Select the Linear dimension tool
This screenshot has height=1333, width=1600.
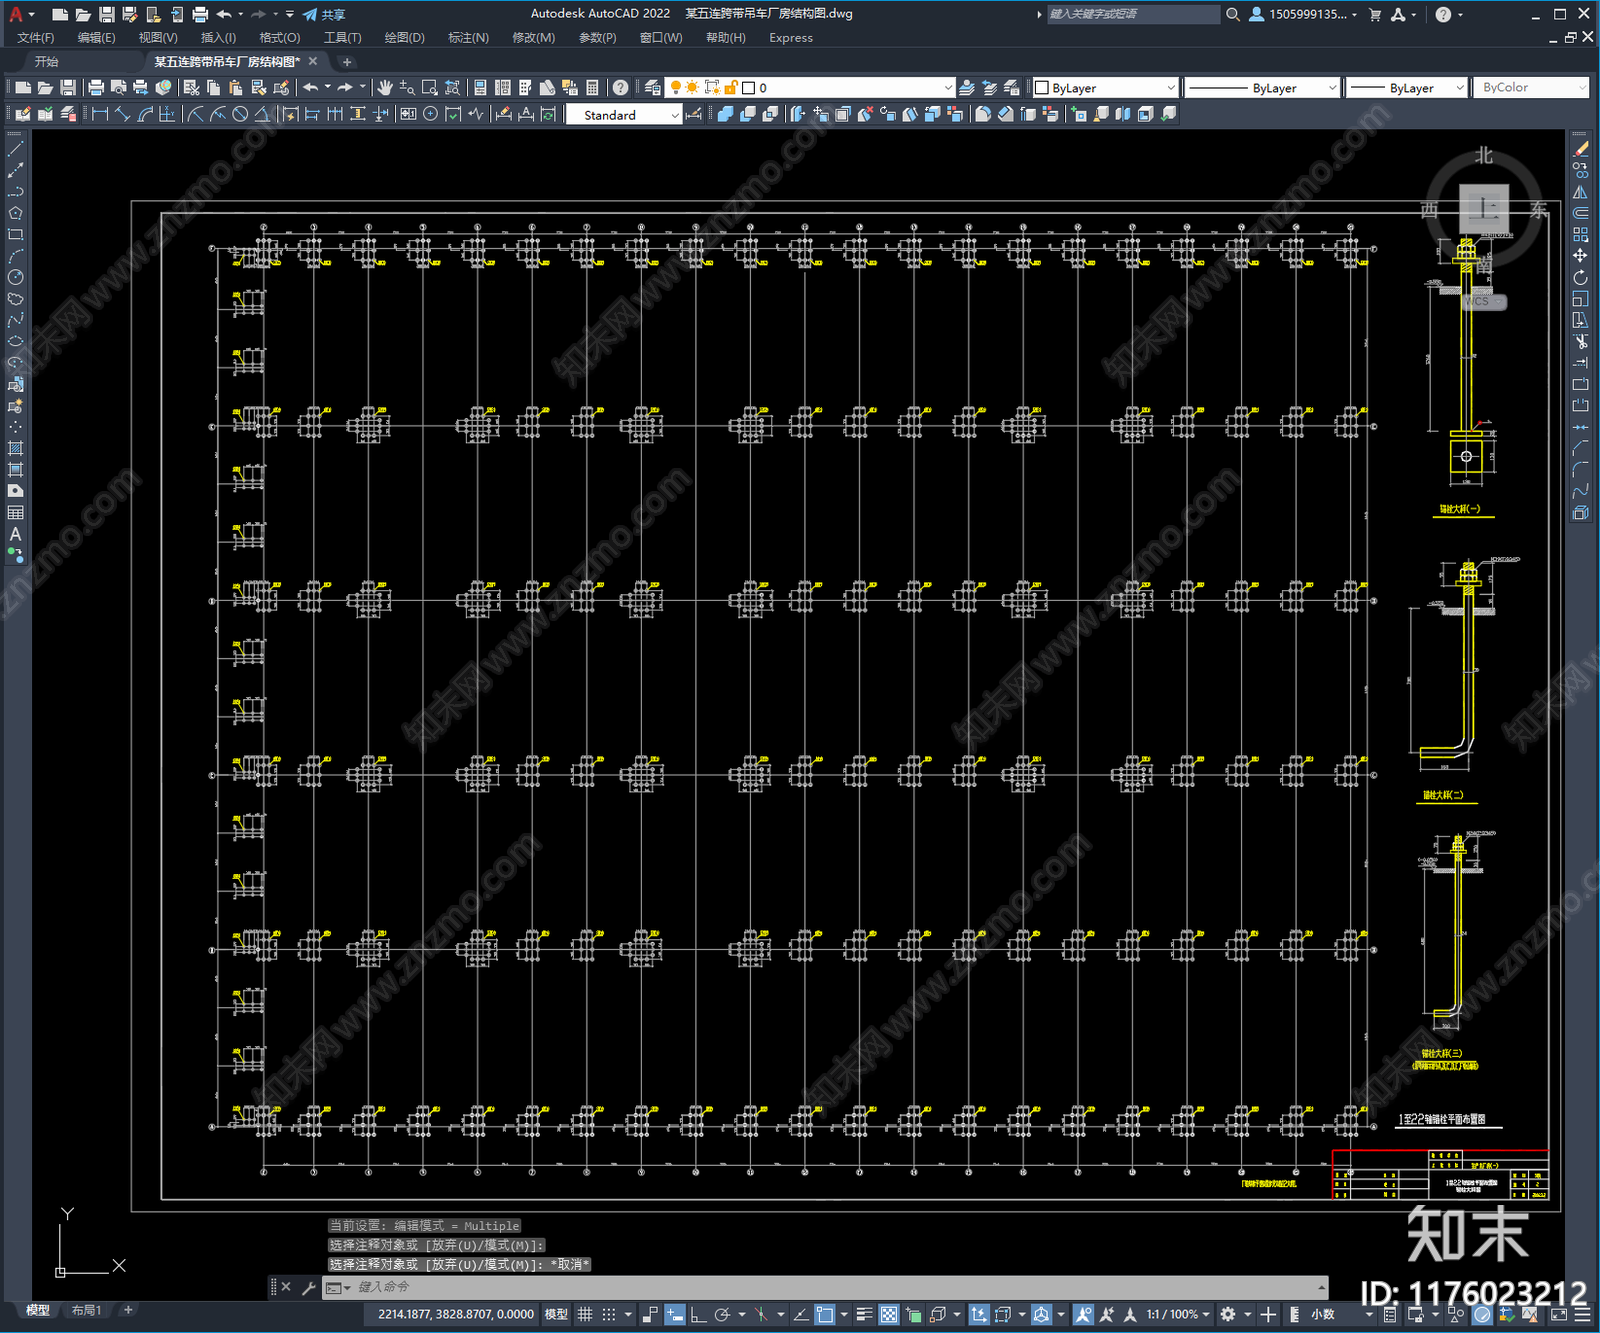pos(100,114)
